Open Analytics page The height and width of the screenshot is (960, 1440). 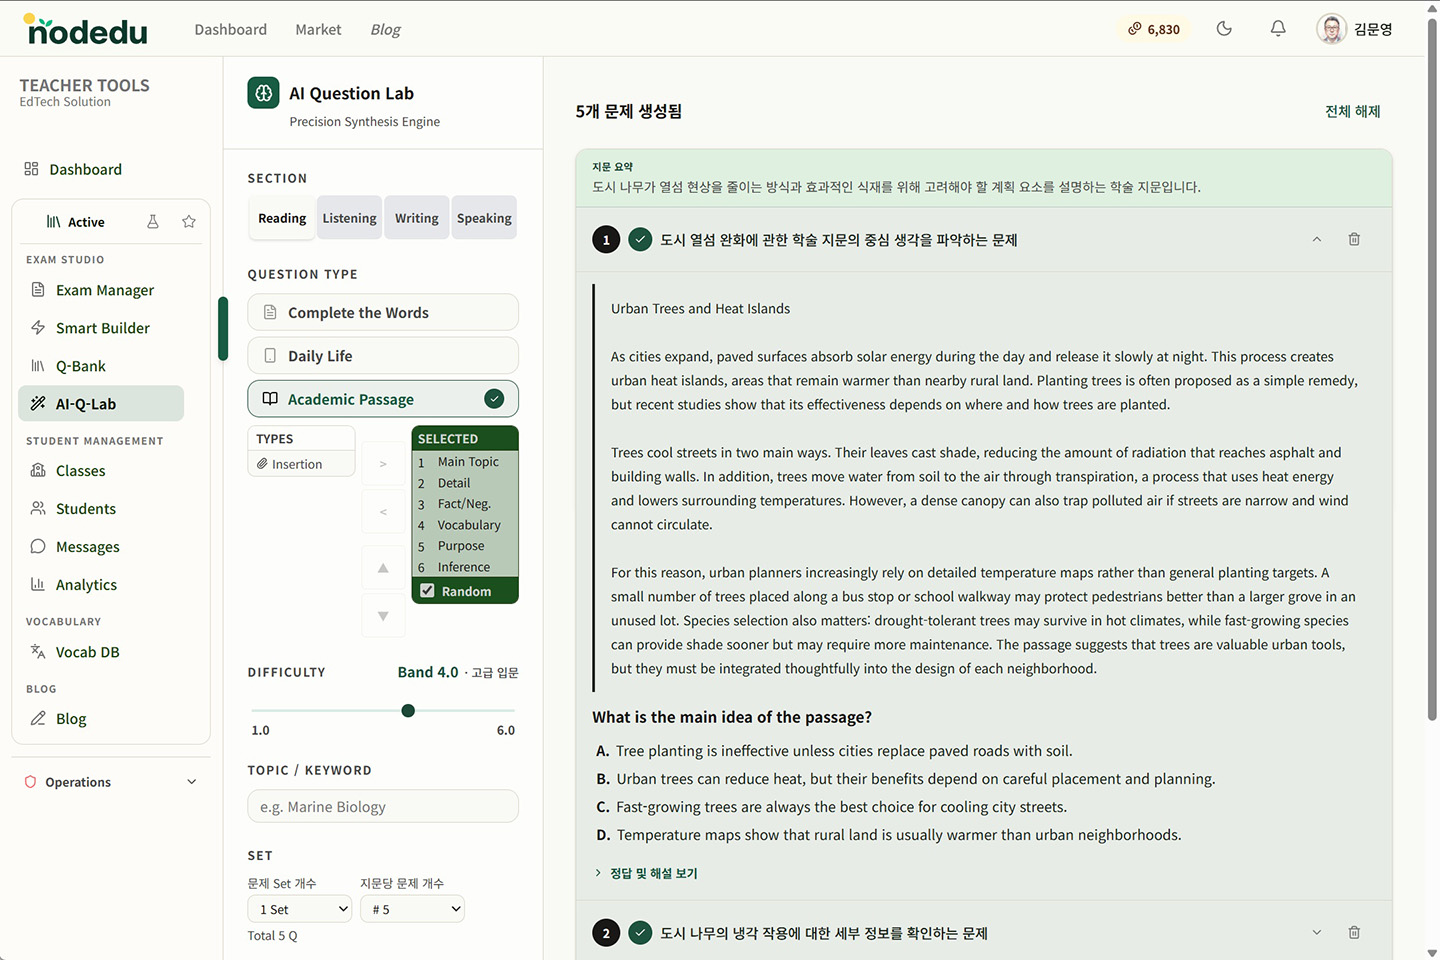[x=101, y=585]
